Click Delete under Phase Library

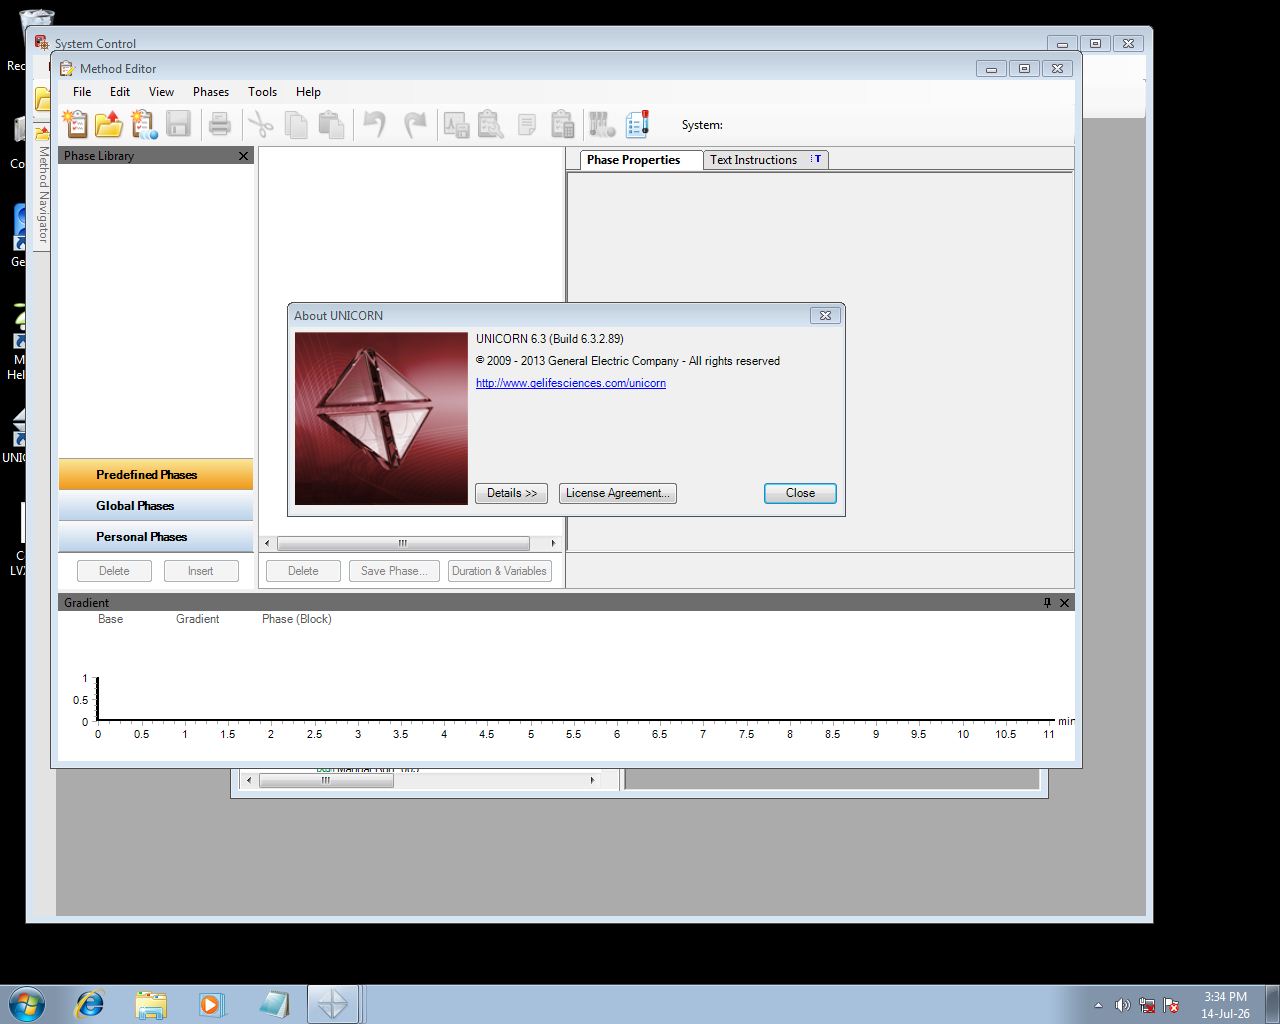(114, 571)
